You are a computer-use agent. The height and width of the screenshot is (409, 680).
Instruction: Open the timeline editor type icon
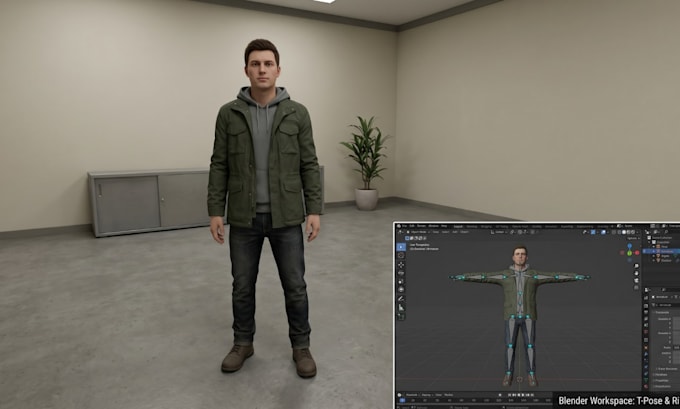pos(399,395)
